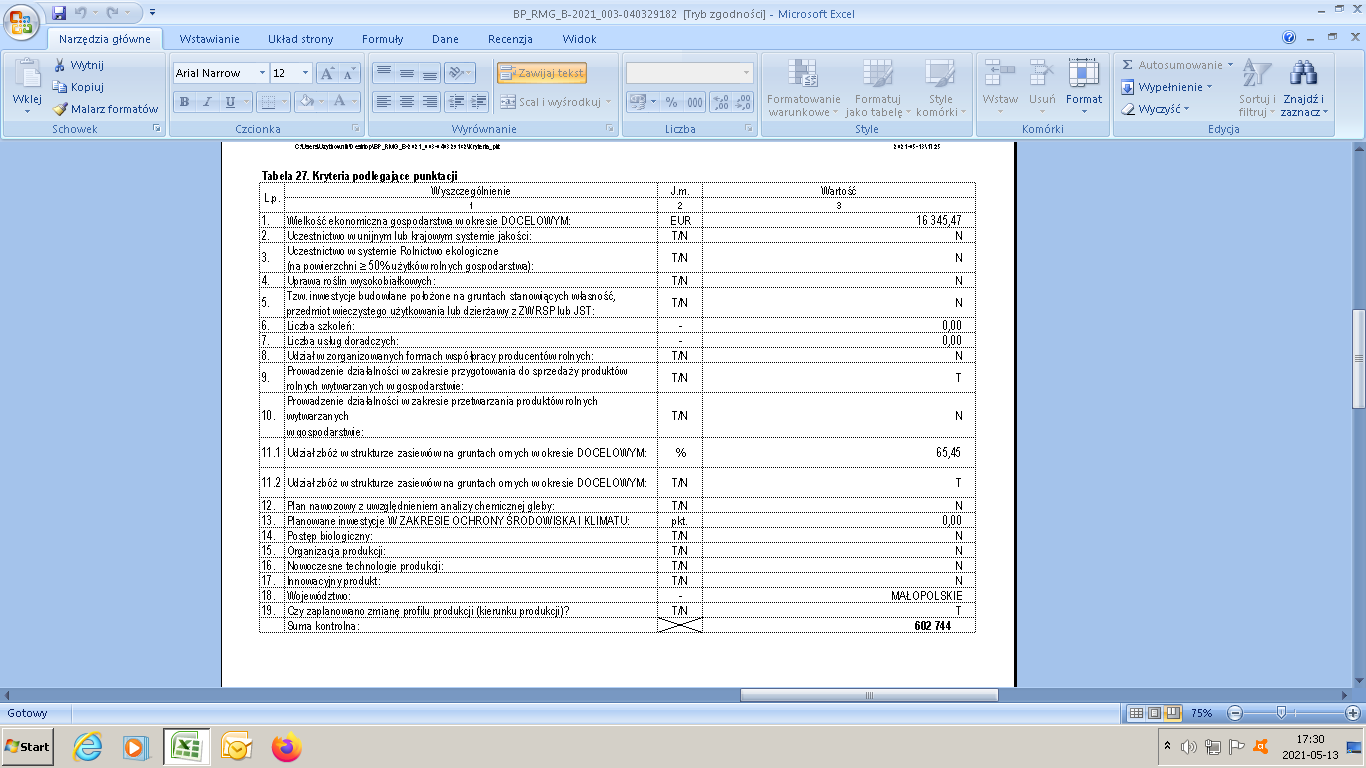The image size is (1366, 768).
Task: Open the Arial Narrow font dropdown
Action: 262,74
